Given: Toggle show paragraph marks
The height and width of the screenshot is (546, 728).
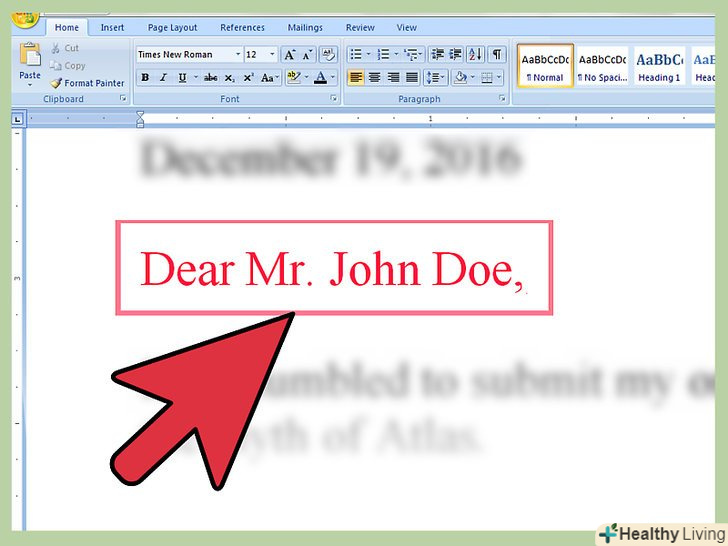Looking at the screenshot, I should (497, 55).
